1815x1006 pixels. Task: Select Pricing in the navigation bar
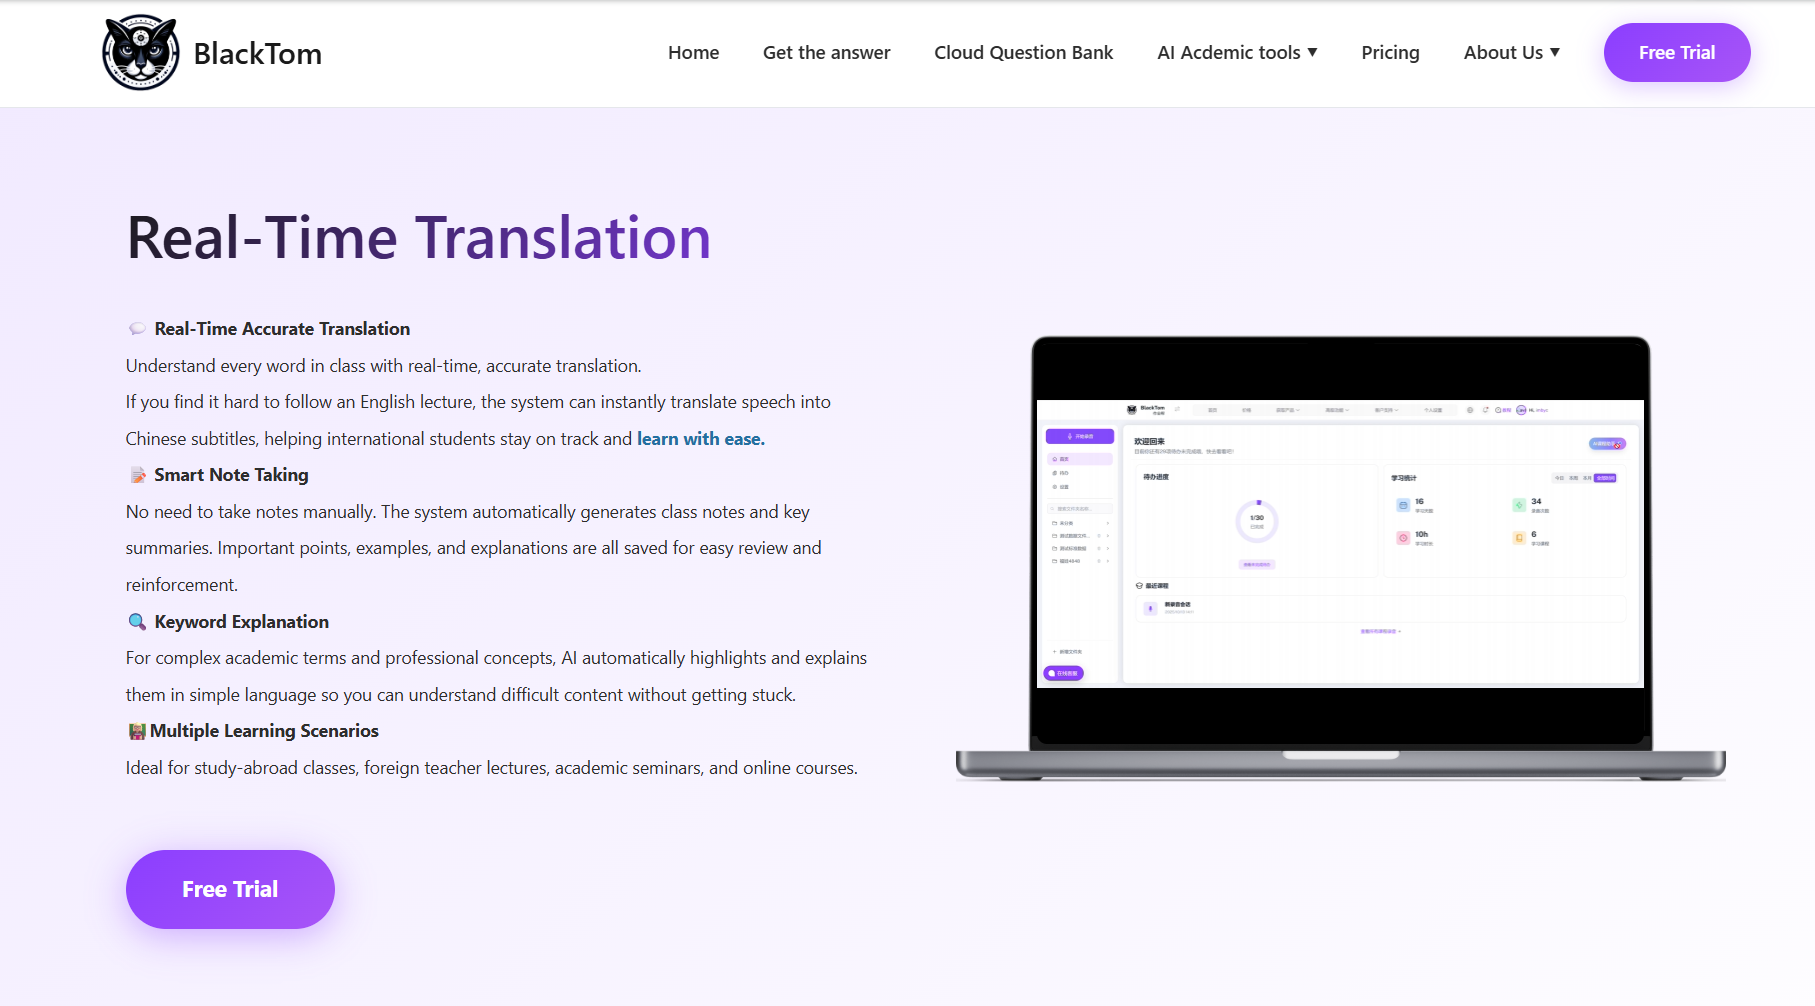[1390, 53]
